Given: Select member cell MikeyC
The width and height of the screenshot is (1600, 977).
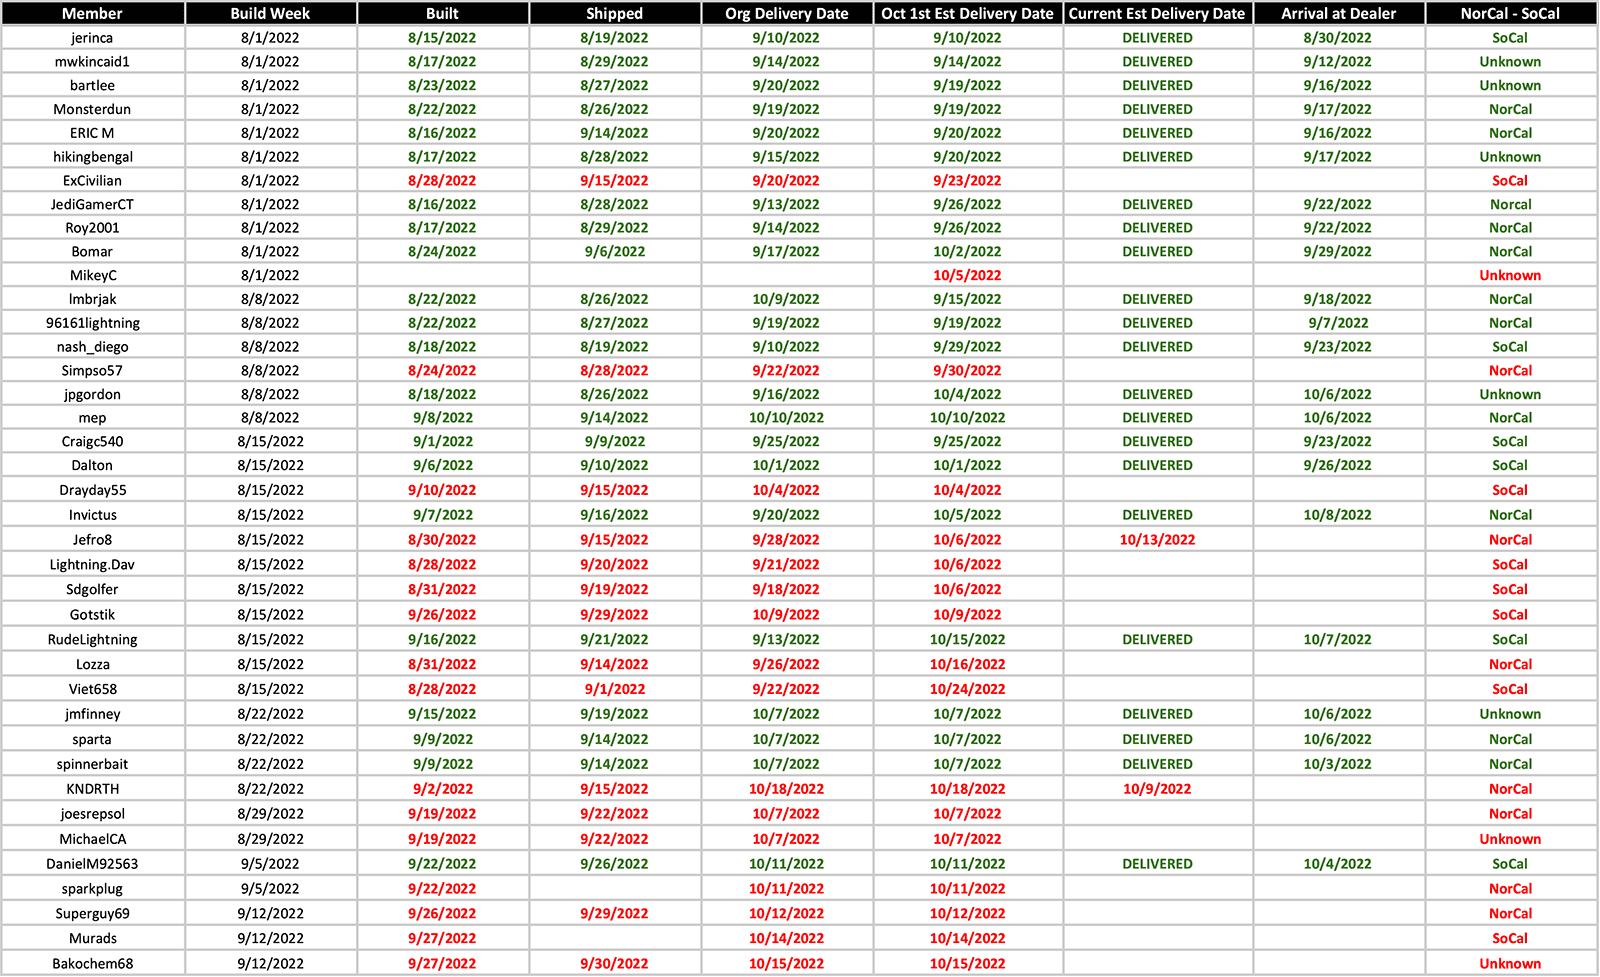Looking at the screenshot, I should (x=93, y=275).
